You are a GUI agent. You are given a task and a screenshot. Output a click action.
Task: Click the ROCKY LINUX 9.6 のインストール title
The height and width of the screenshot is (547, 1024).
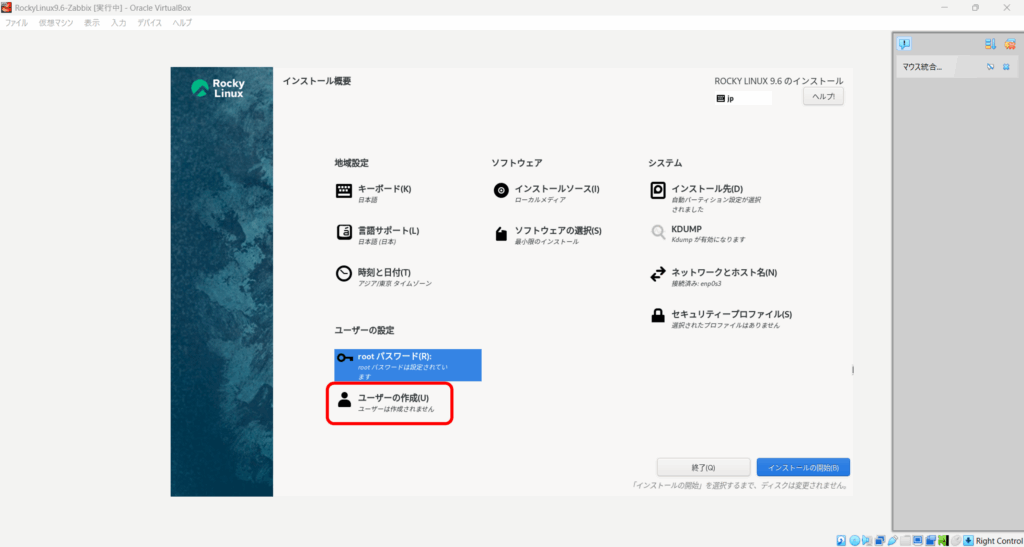(778, 81)
